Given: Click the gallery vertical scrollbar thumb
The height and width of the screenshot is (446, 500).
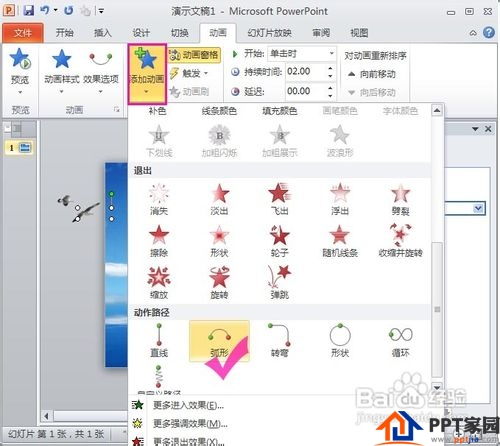Looking at the screenshot, I should 437,309.
